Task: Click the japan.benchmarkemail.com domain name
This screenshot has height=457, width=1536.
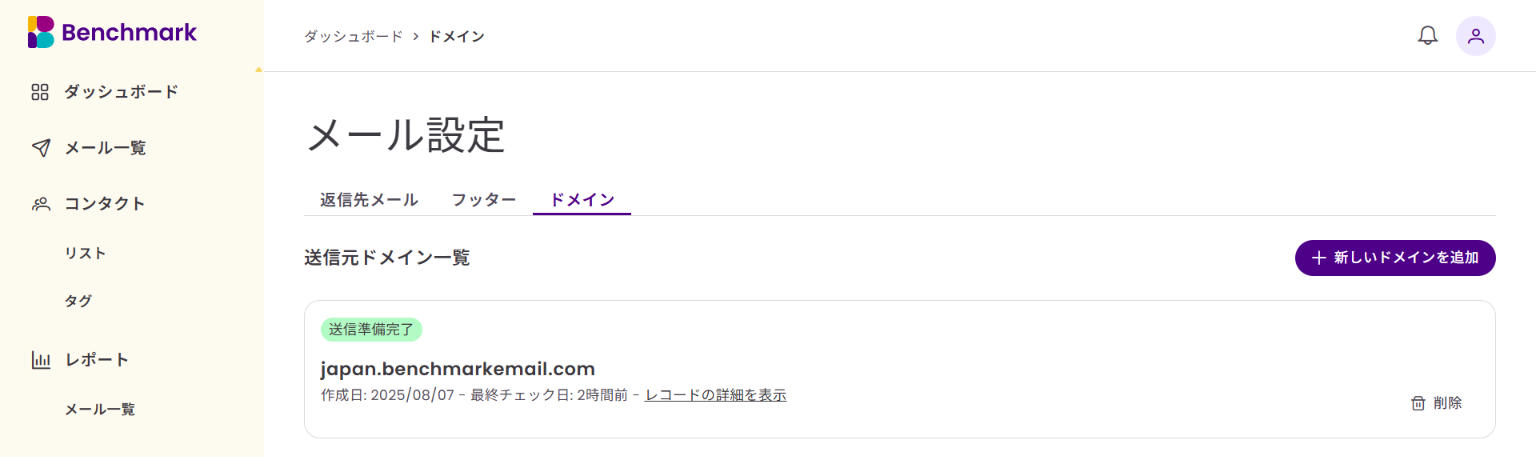Action: tap(458, 368)
